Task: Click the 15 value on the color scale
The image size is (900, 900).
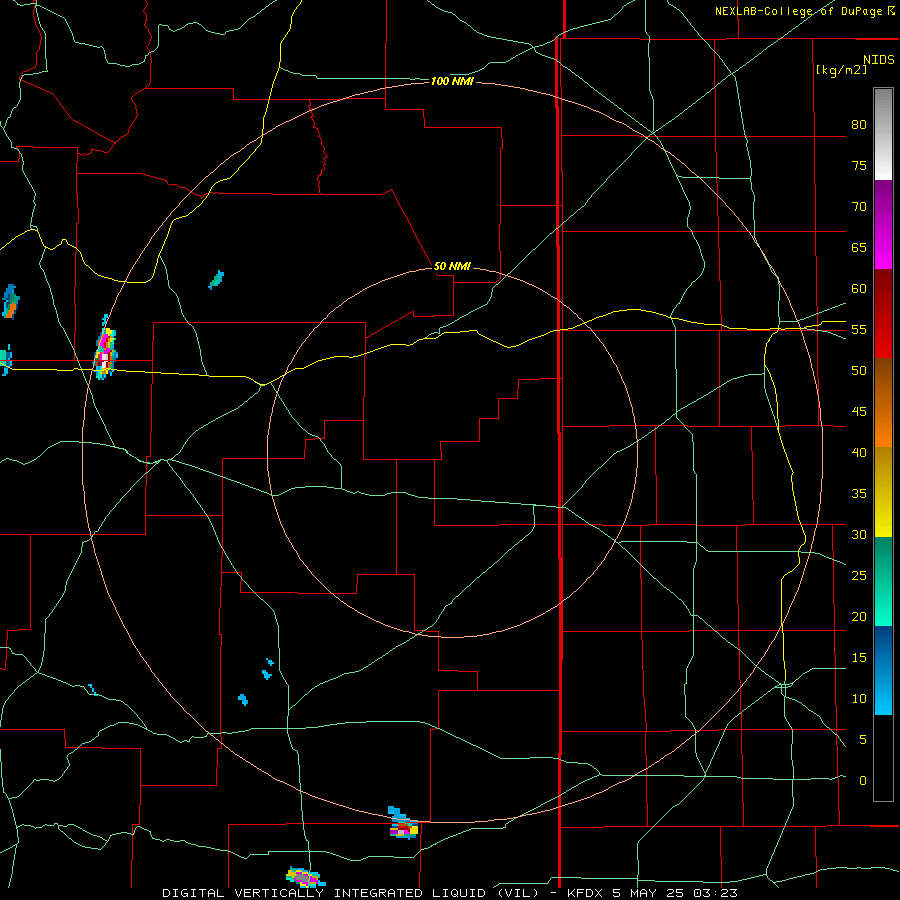Action: pyautogui.click(x=859, y=658)
